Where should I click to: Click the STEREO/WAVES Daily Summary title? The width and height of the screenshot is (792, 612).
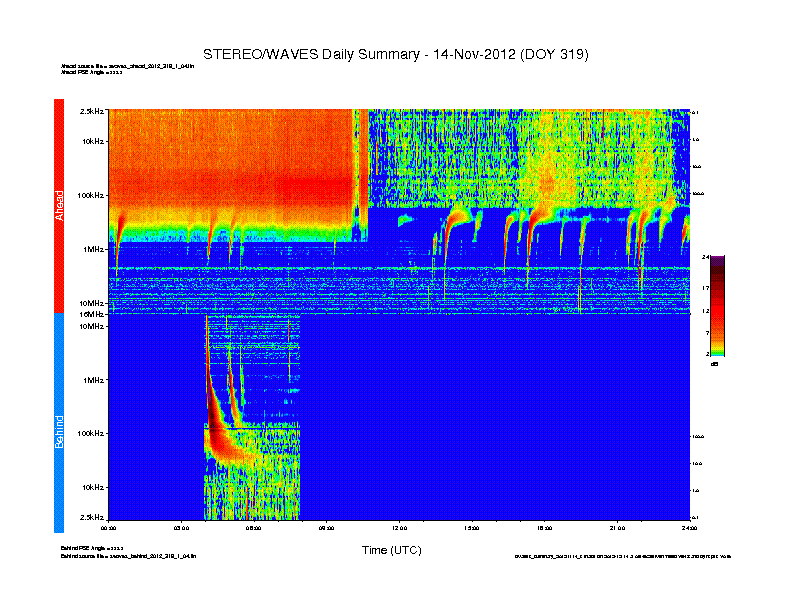pos(395,54)
